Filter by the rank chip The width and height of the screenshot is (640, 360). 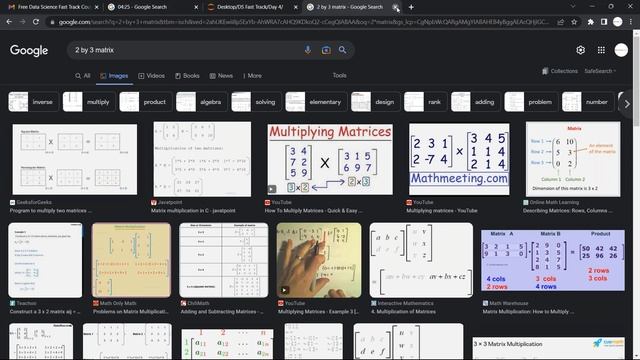click(425, 102)
